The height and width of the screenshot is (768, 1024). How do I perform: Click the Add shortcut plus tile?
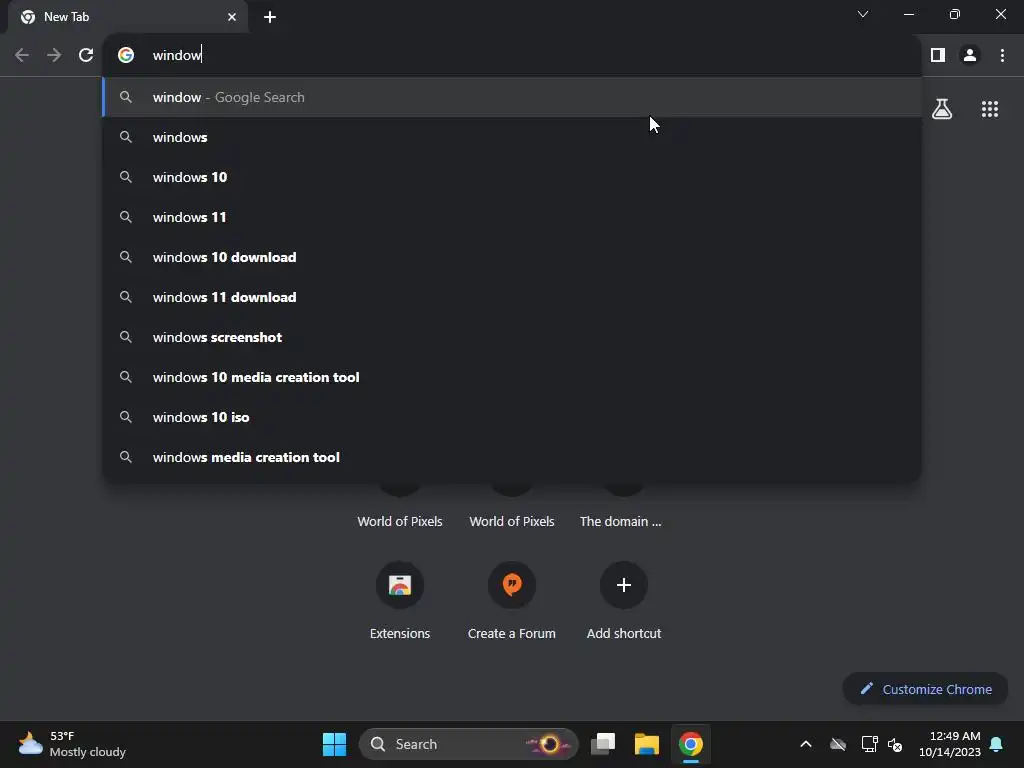pyautogui.click(x=624, y=585)
